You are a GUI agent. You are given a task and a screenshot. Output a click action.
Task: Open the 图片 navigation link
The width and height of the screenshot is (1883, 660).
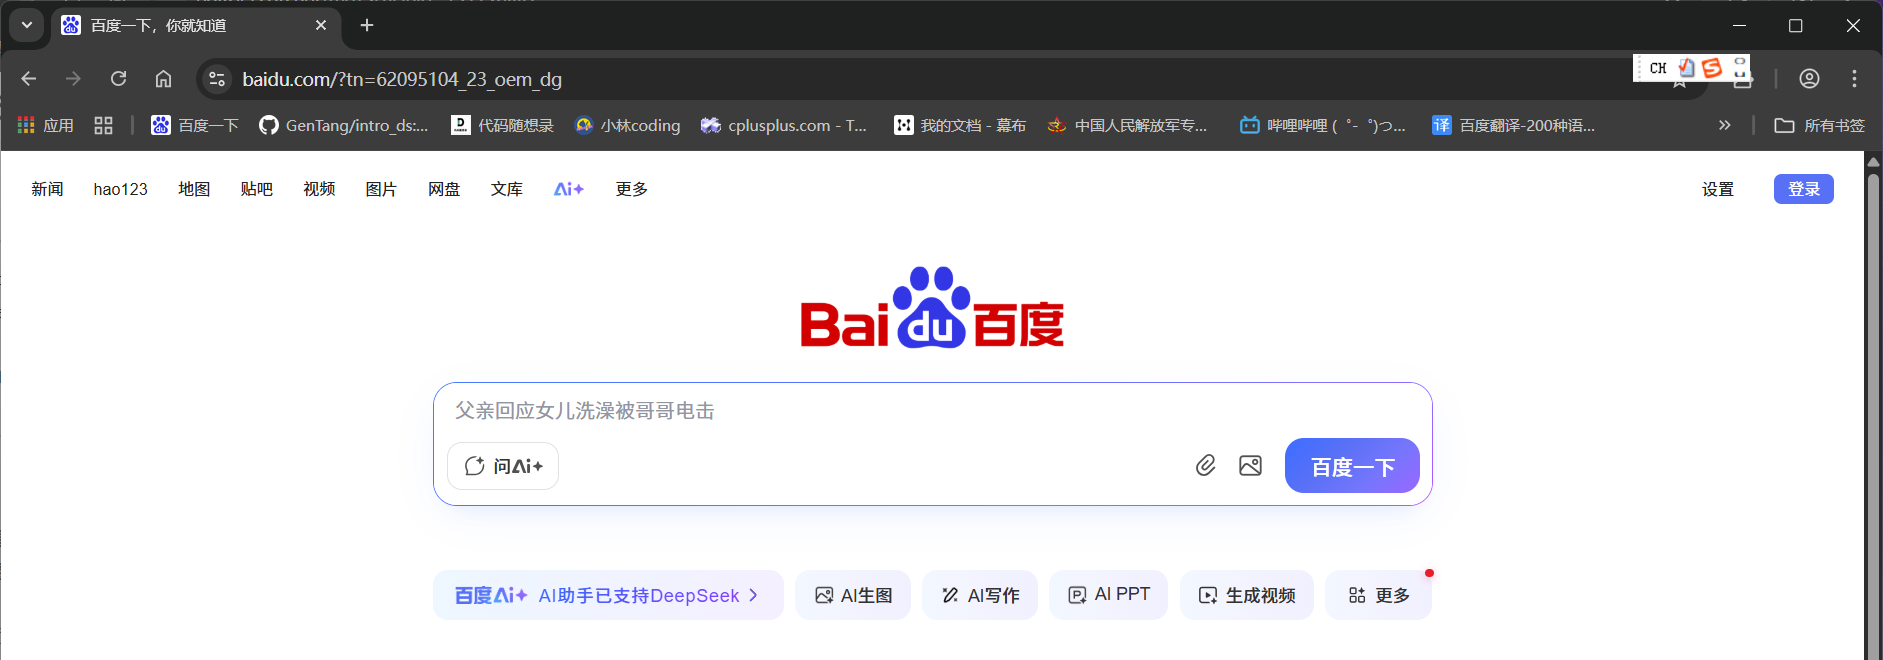tap(381, 189)
